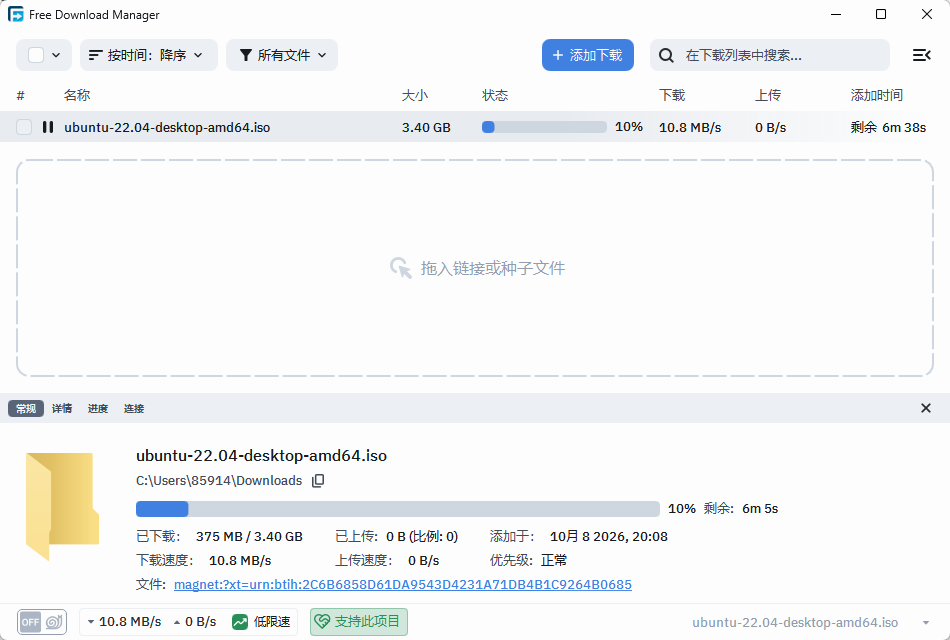
Task: Close the bottom details panel
Action: (925, 408)
